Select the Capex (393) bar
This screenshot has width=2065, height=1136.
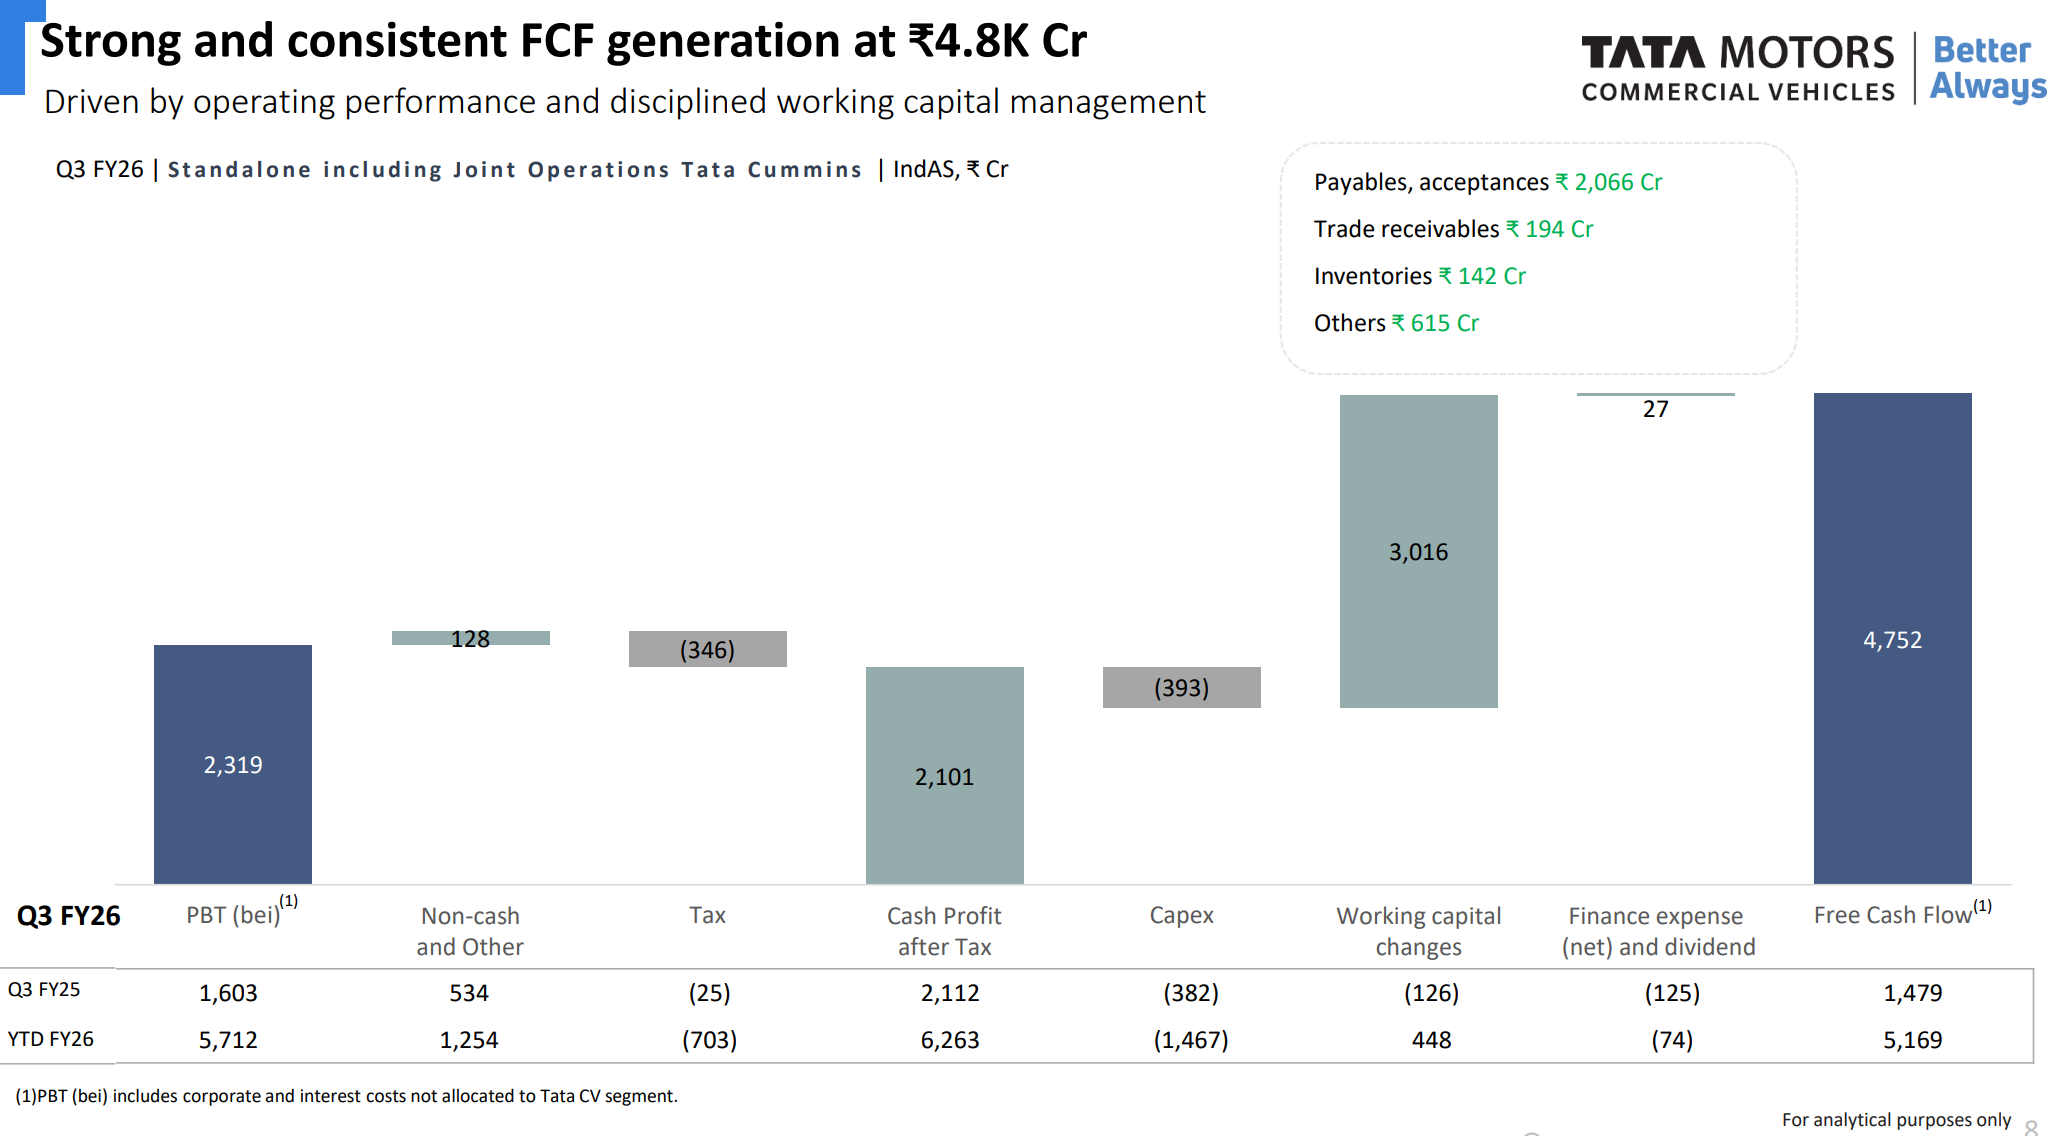click(1181, 687)
